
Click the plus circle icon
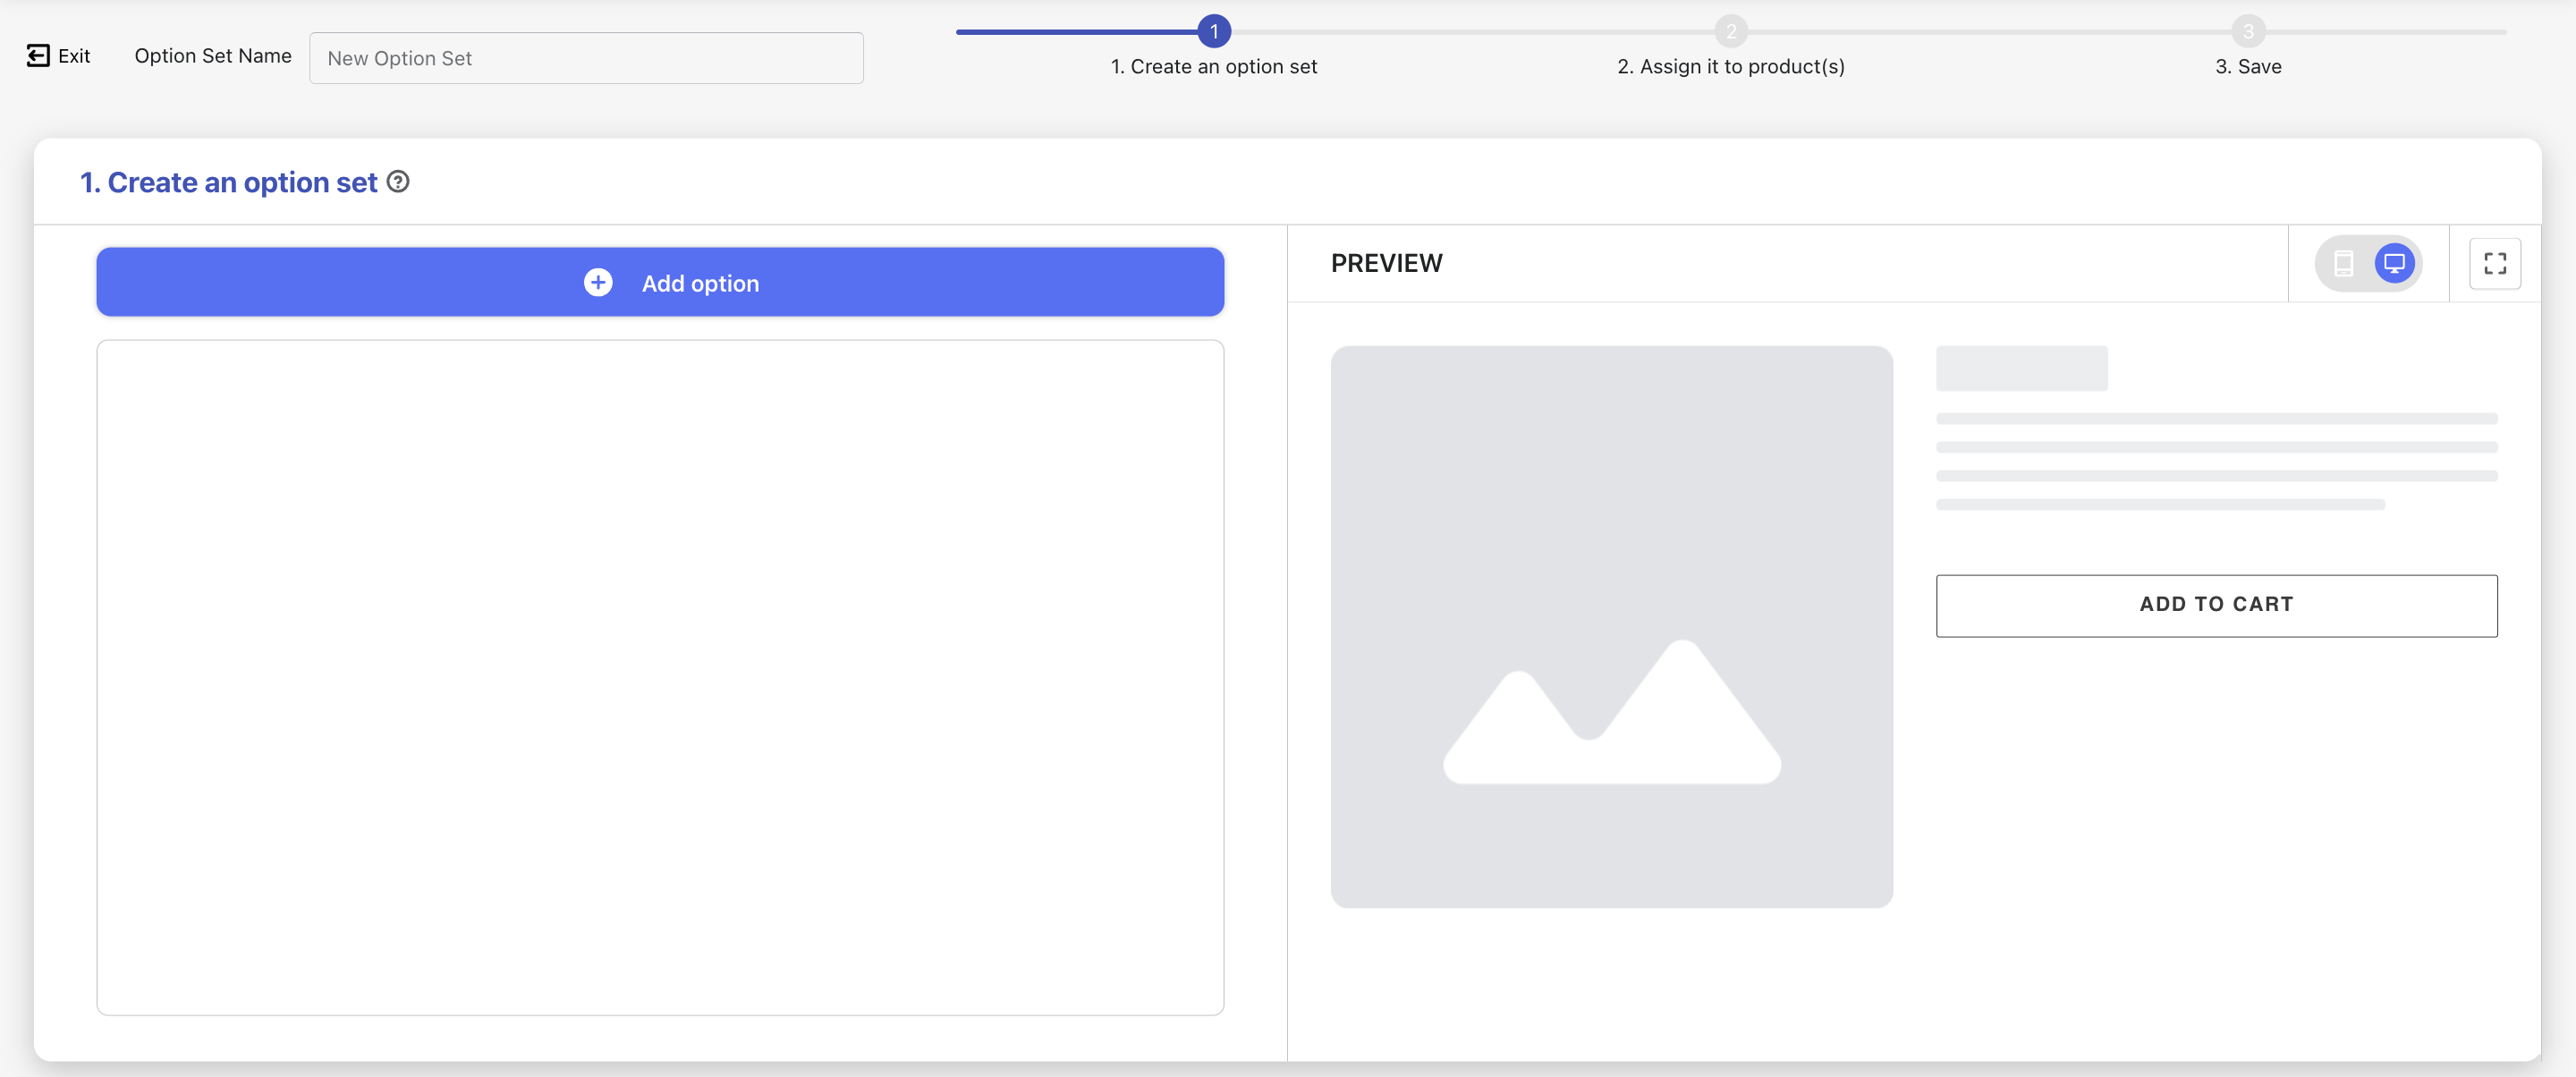coord(598,283)
